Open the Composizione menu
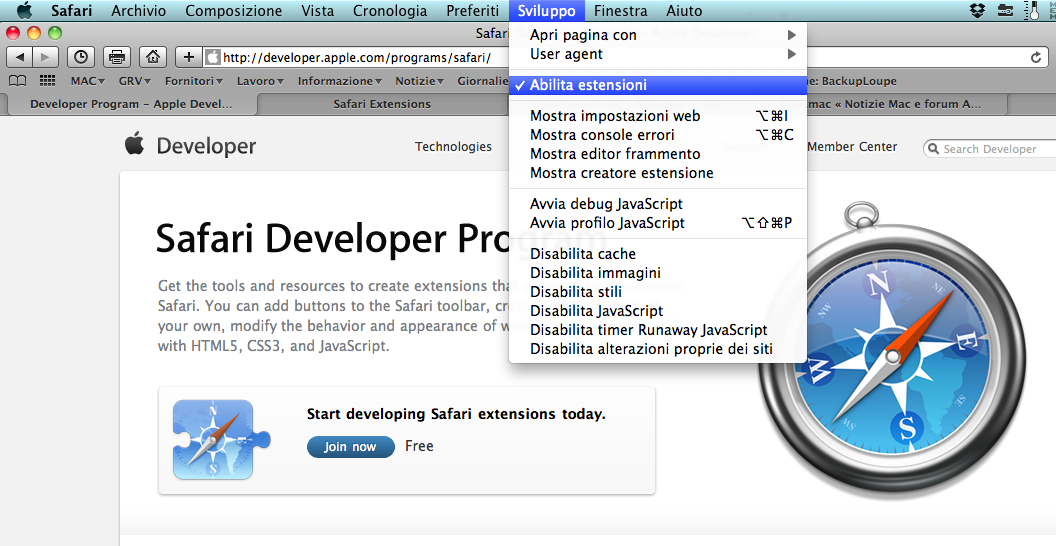Image resolution: width=1056 pixels, height=546 pixels. (x=234, y=11)
